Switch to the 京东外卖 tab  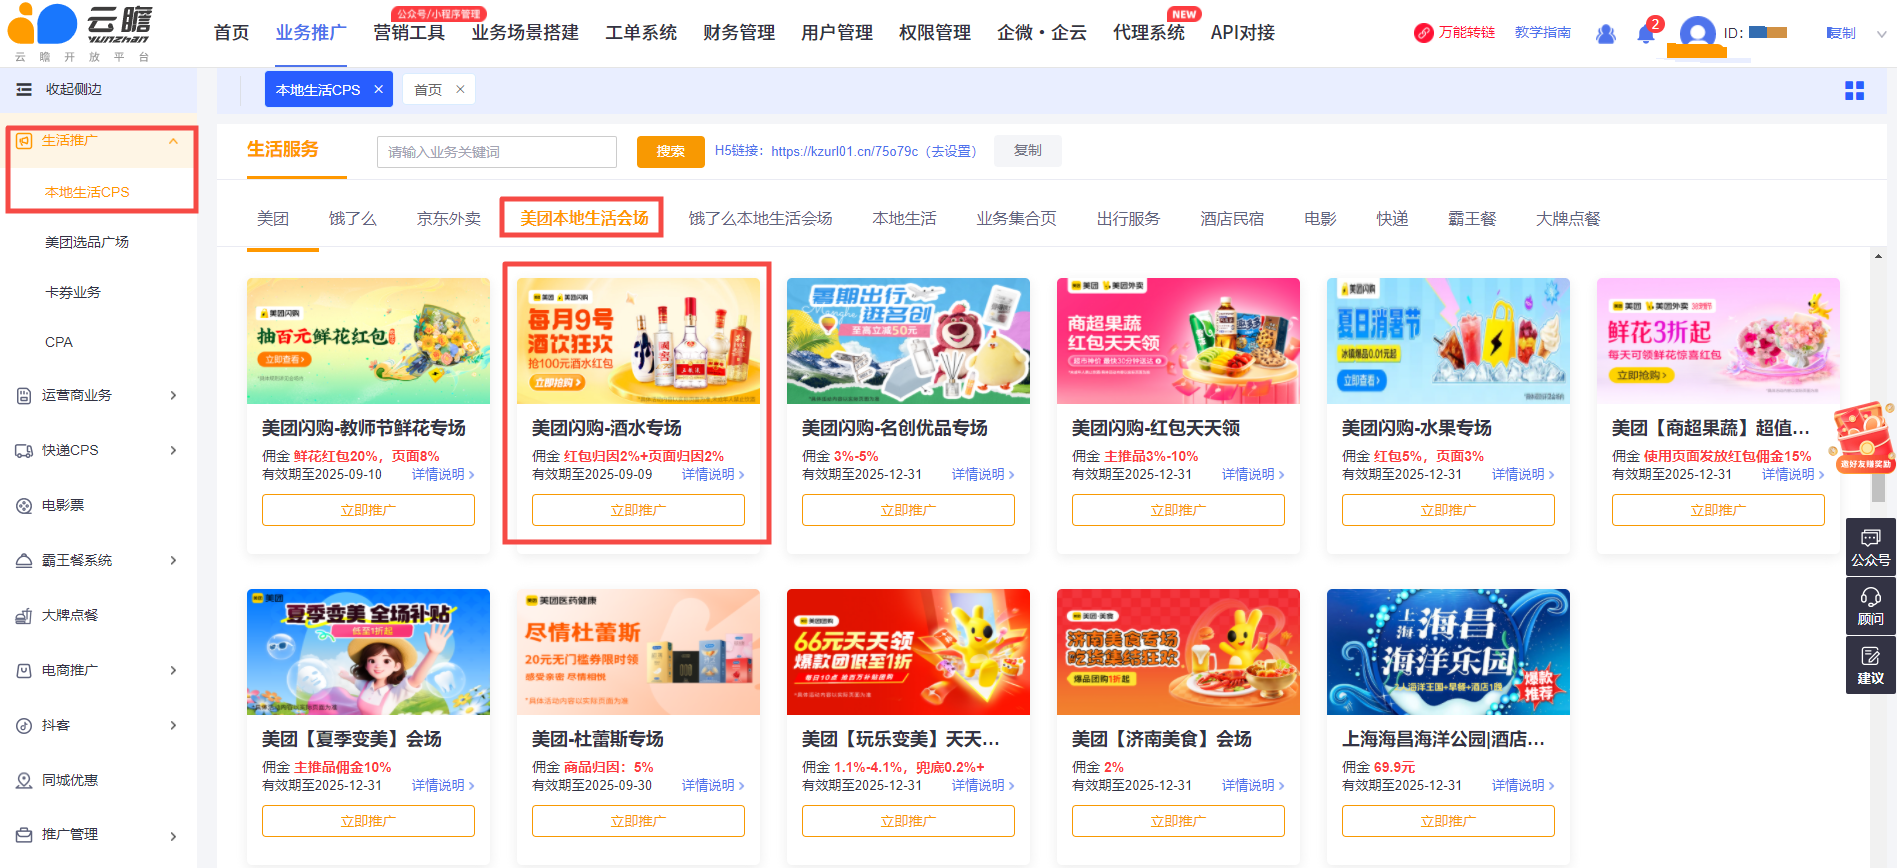(448, 218)
